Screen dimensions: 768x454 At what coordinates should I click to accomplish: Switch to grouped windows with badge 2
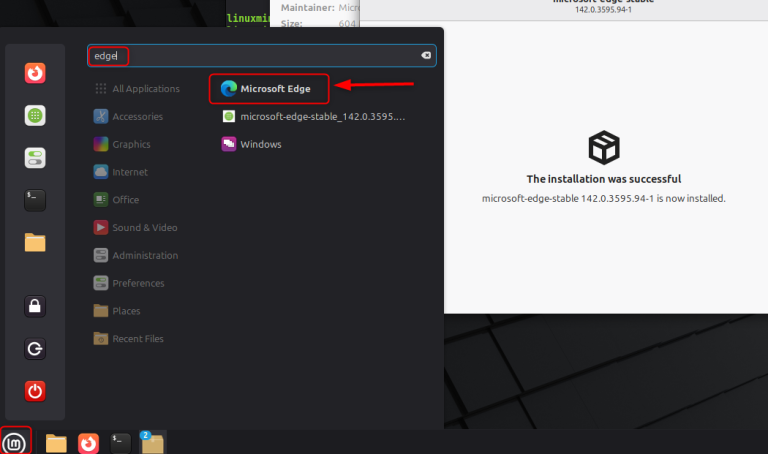pyautogui.click(x=152, y=443)
